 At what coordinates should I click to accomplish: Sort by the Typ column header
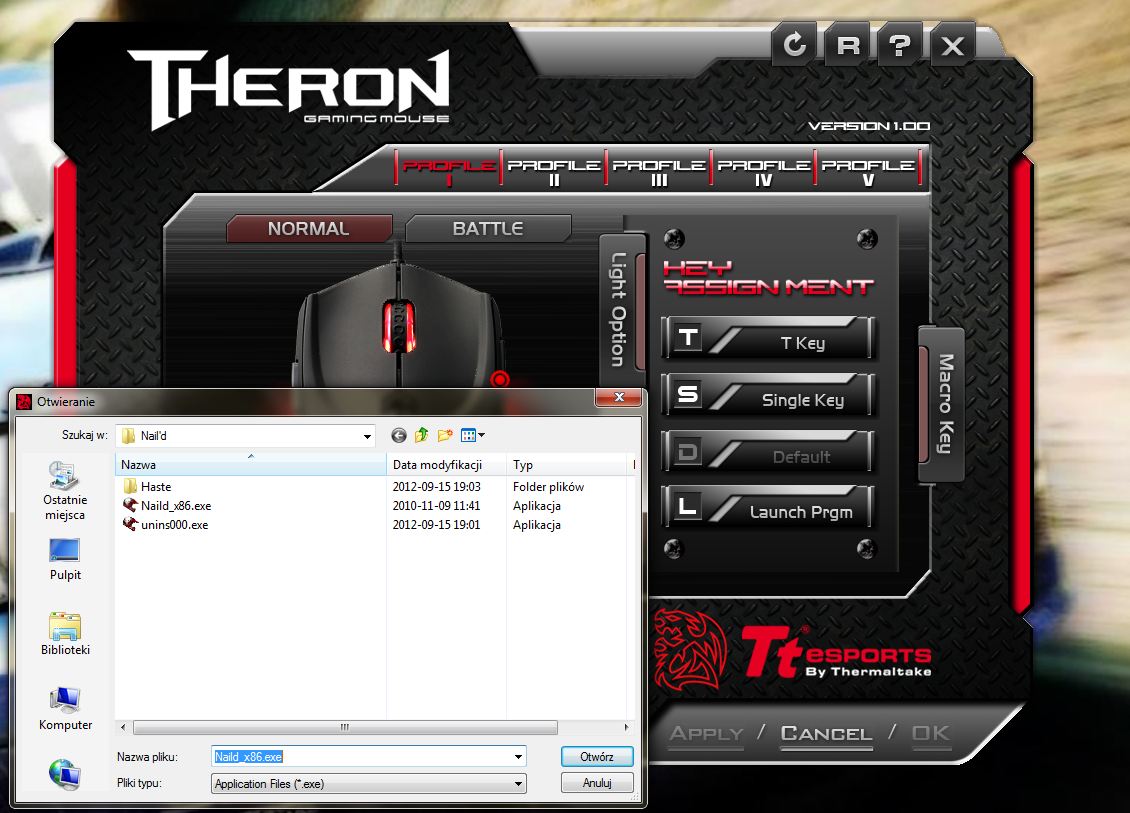point(568,465)
